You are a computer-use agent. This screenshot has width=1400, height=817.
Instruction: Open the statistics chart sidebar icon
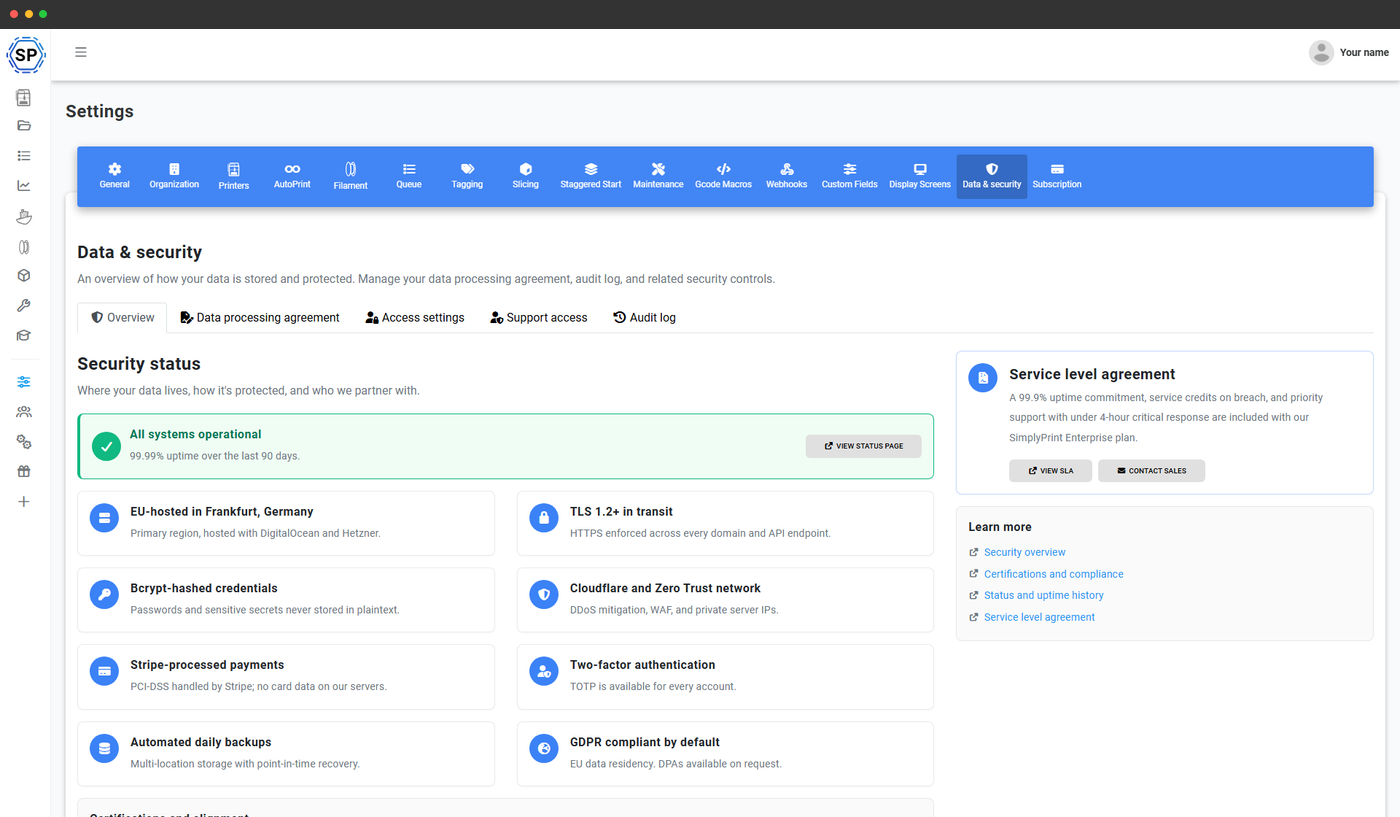point(24,186)
